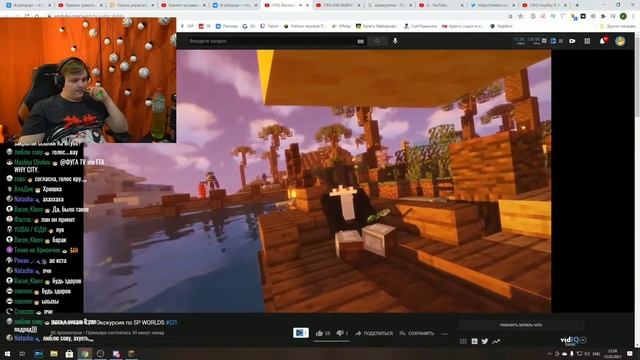Open a new browser tab with plus
Viewport: 640px width, 360px height.
tap(577, 5)
